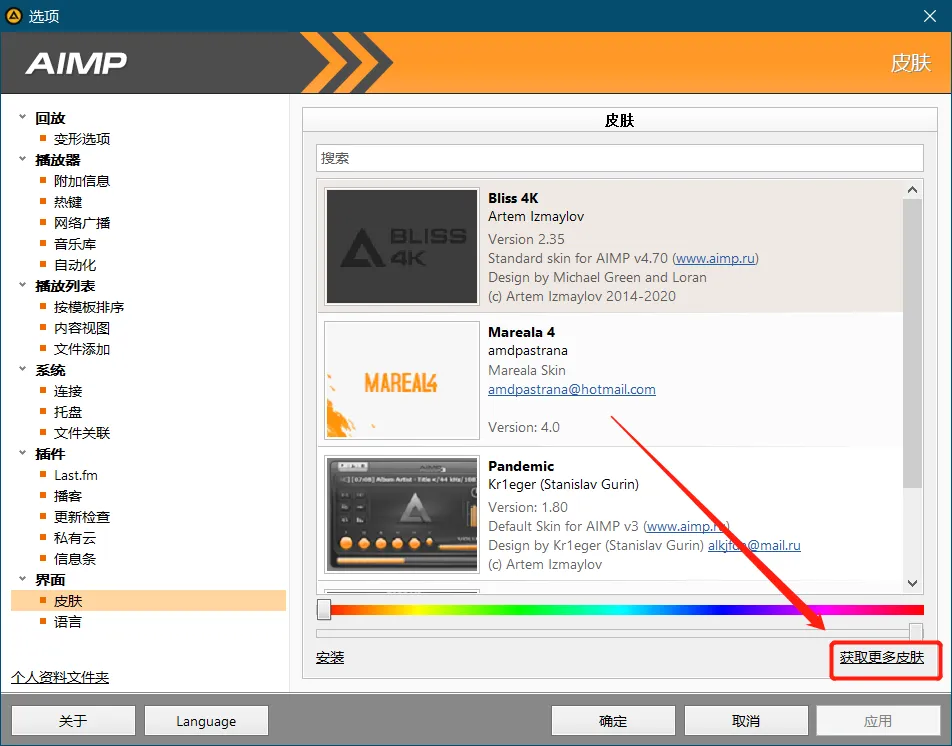
Task: Open www.aimp.ru link in Pandemic entry
Action: click(687, 526)
